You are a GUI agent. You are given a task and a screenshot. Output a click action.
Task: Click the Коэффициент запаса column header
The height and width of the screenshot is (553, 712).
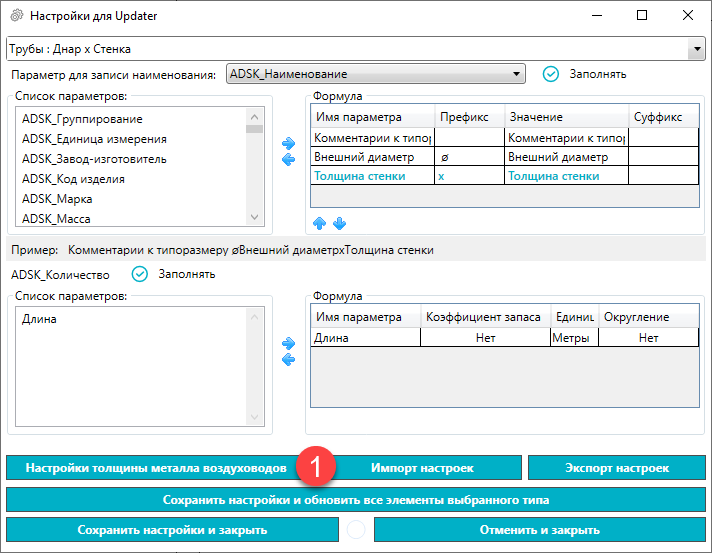(x=485, y=317)
